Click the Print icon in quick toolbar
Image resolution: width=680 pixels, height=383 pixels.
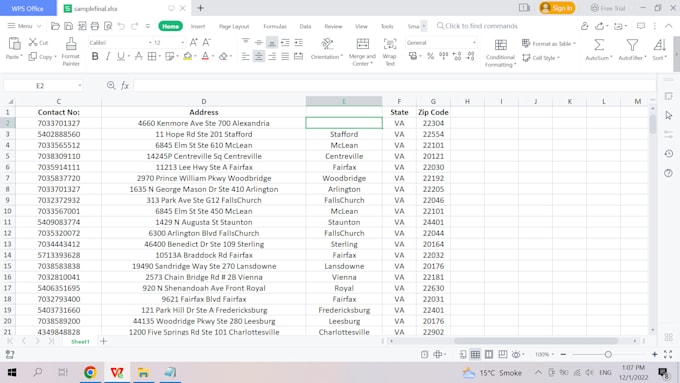click(95, 26)
